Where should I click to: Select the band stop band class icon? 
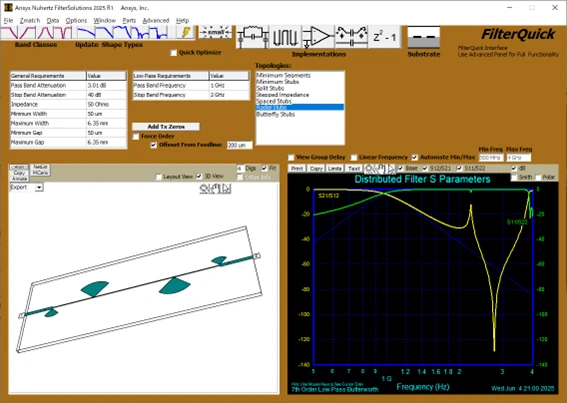click(x=63, y=33)
